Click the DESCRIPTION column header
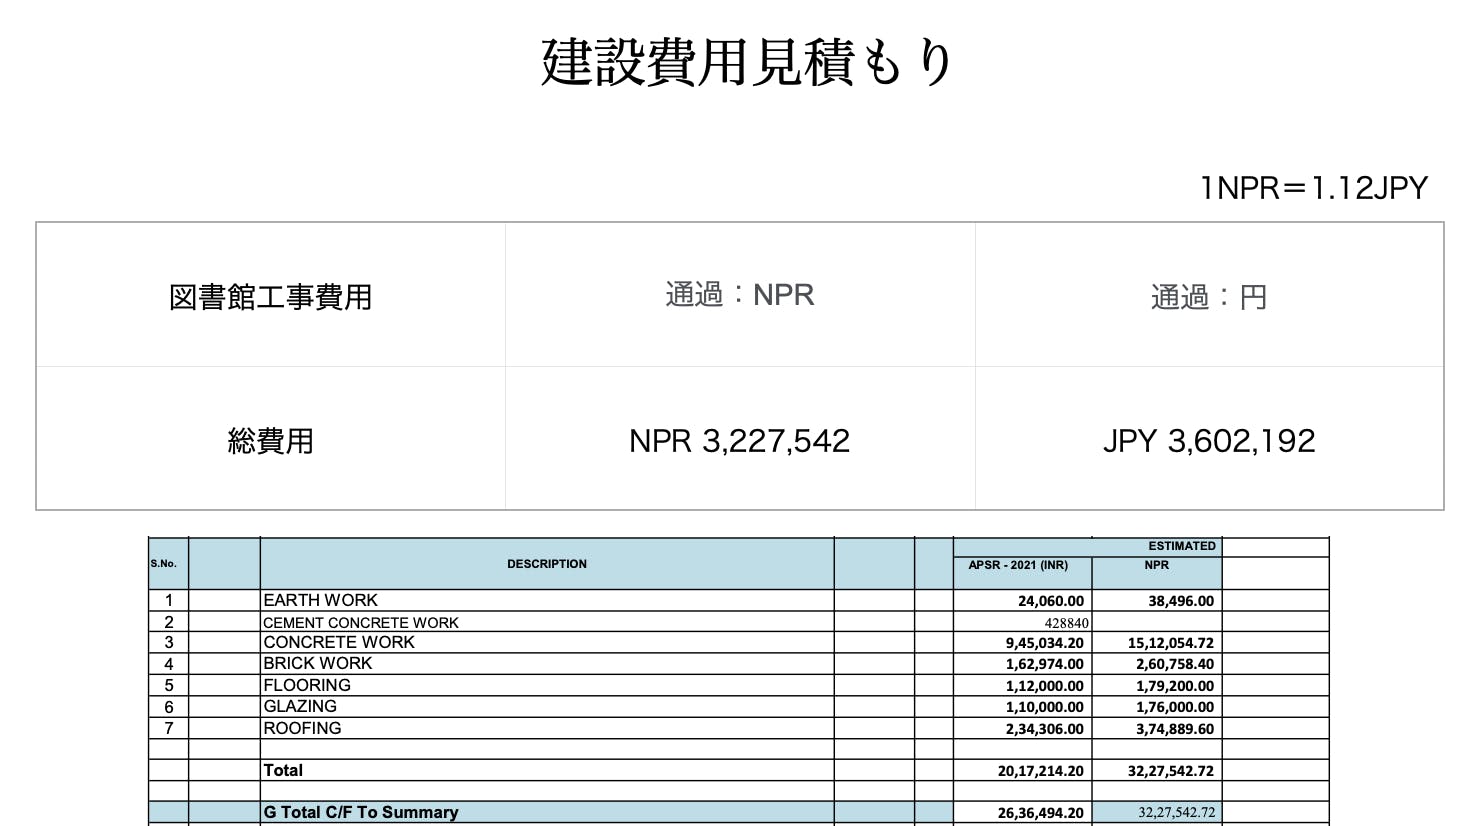This screenshot has width=1482, height=826. [546, 564]
